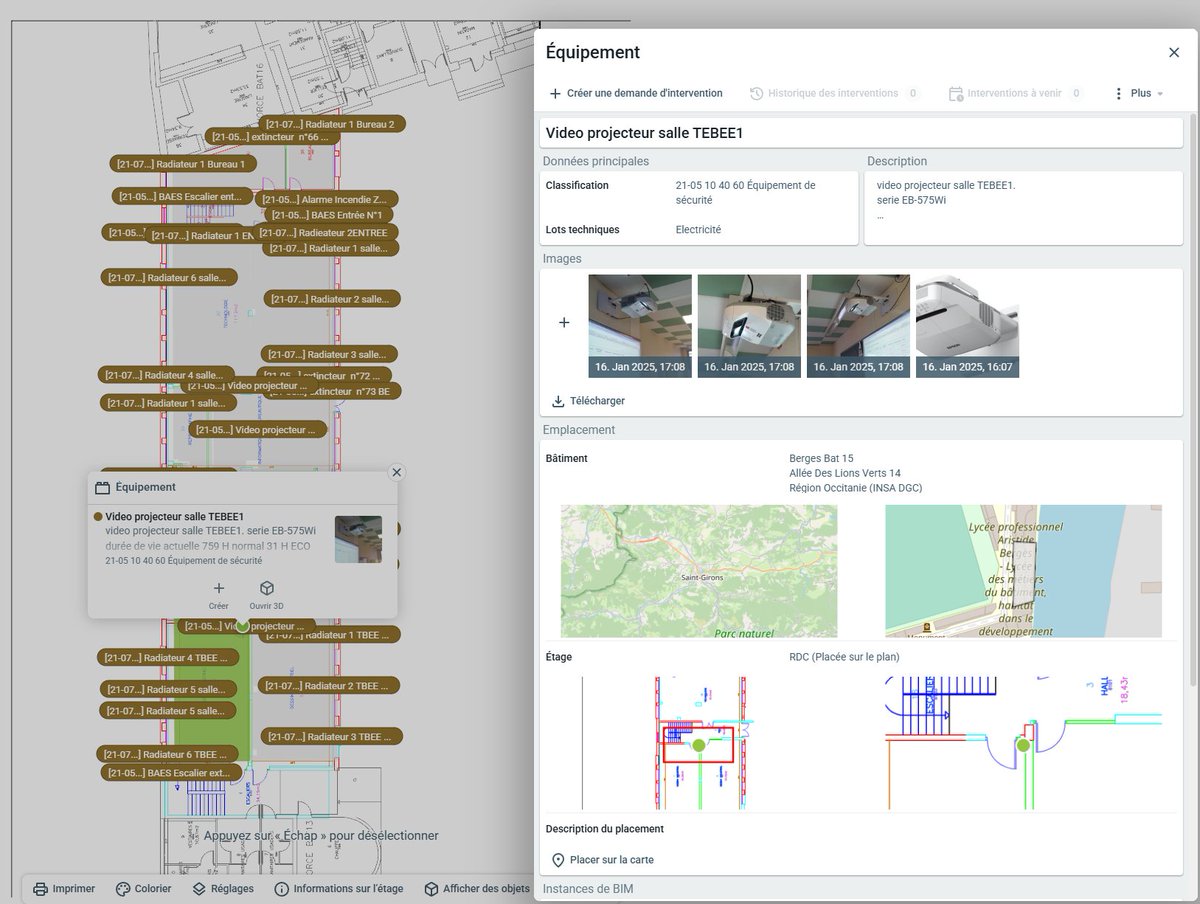1200x904 pixels.
Task: Select the BAES Escalier ent... marker near top
Action: click(182, 197)
